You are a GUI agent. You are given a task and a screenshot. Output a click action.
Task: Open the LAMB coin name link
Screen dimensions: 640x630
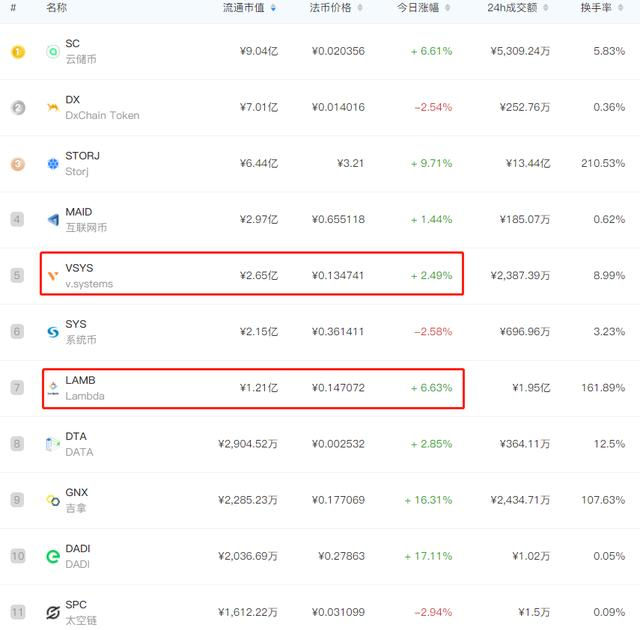coord(80,380)
